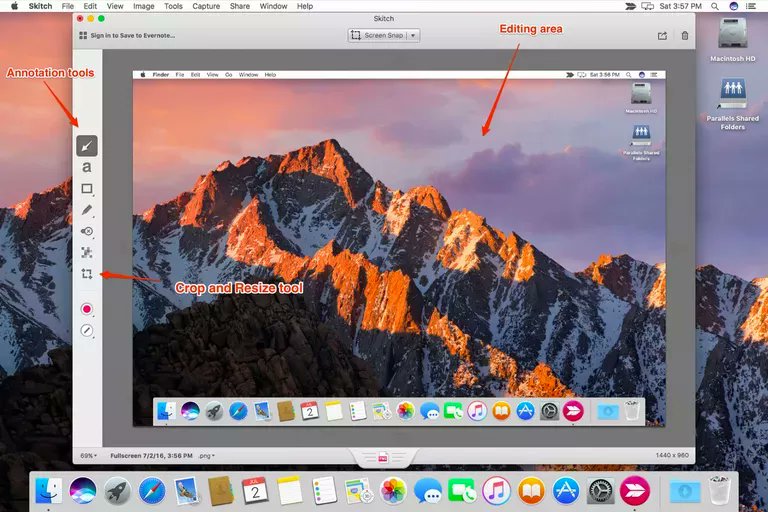Open Spotlight search in menu bar

click(x=712, y=6)
